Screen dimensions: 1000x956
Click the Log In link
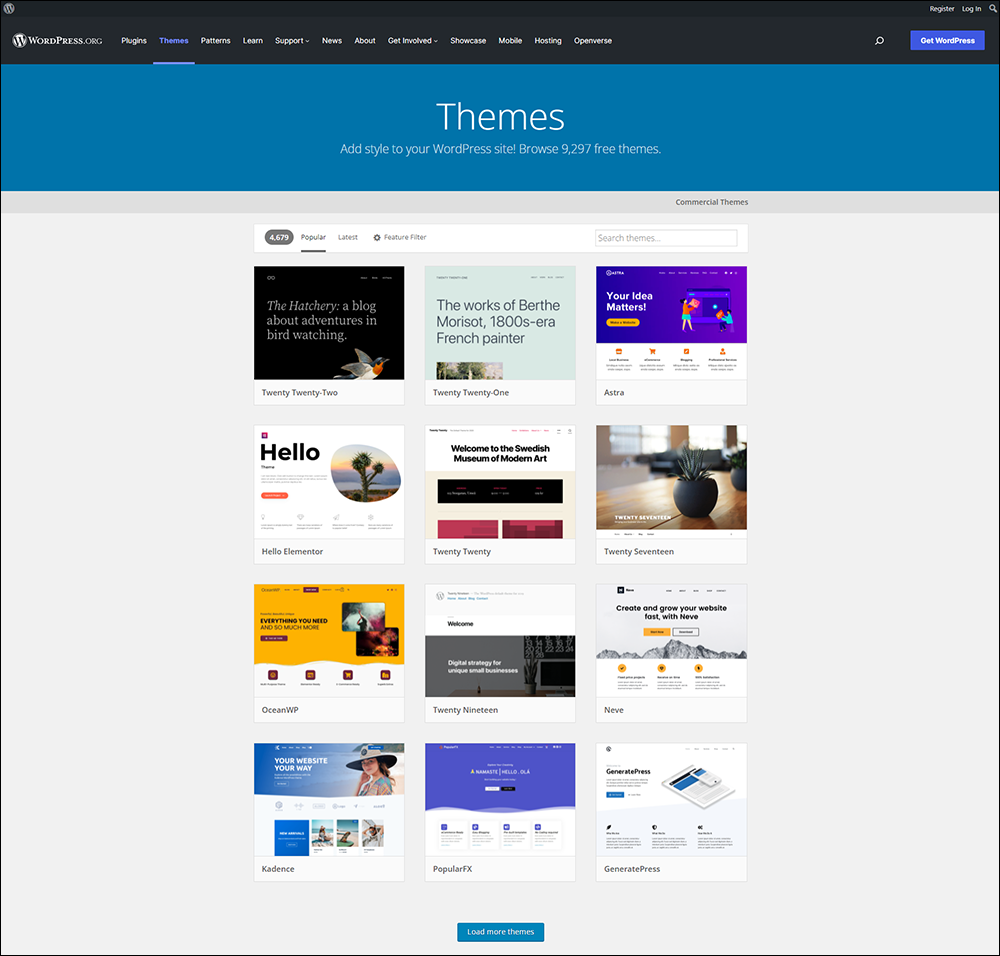click(971, 8)
